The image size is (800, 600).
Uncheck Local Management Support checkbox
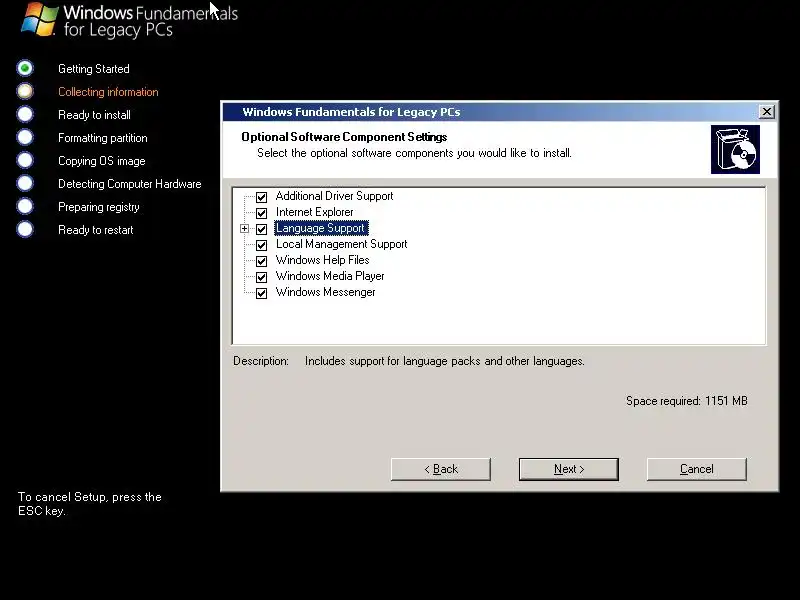[x=261, y=245]
